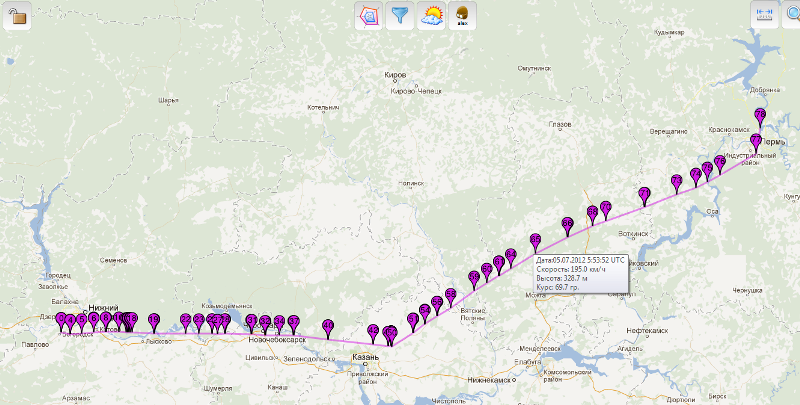Select the ruler distance measurement tool
Viewport: 800px width, 405px height.
[766, 15]
